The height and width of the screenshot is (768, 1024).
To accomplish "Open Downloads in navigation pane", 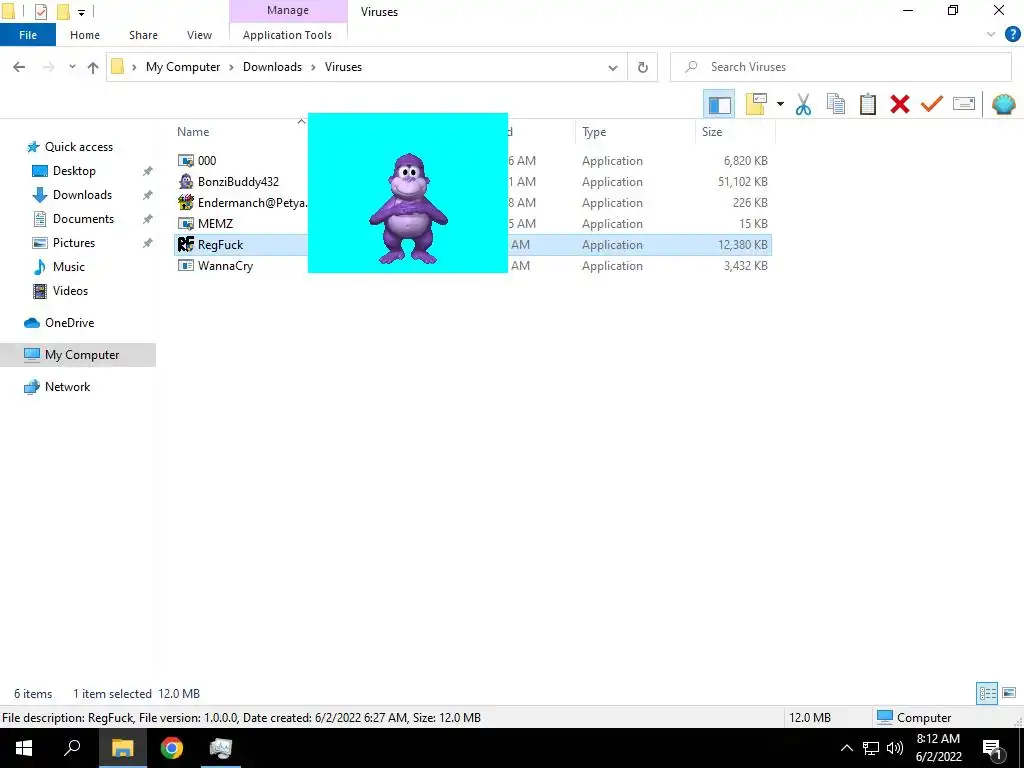I will coord(82,195).
